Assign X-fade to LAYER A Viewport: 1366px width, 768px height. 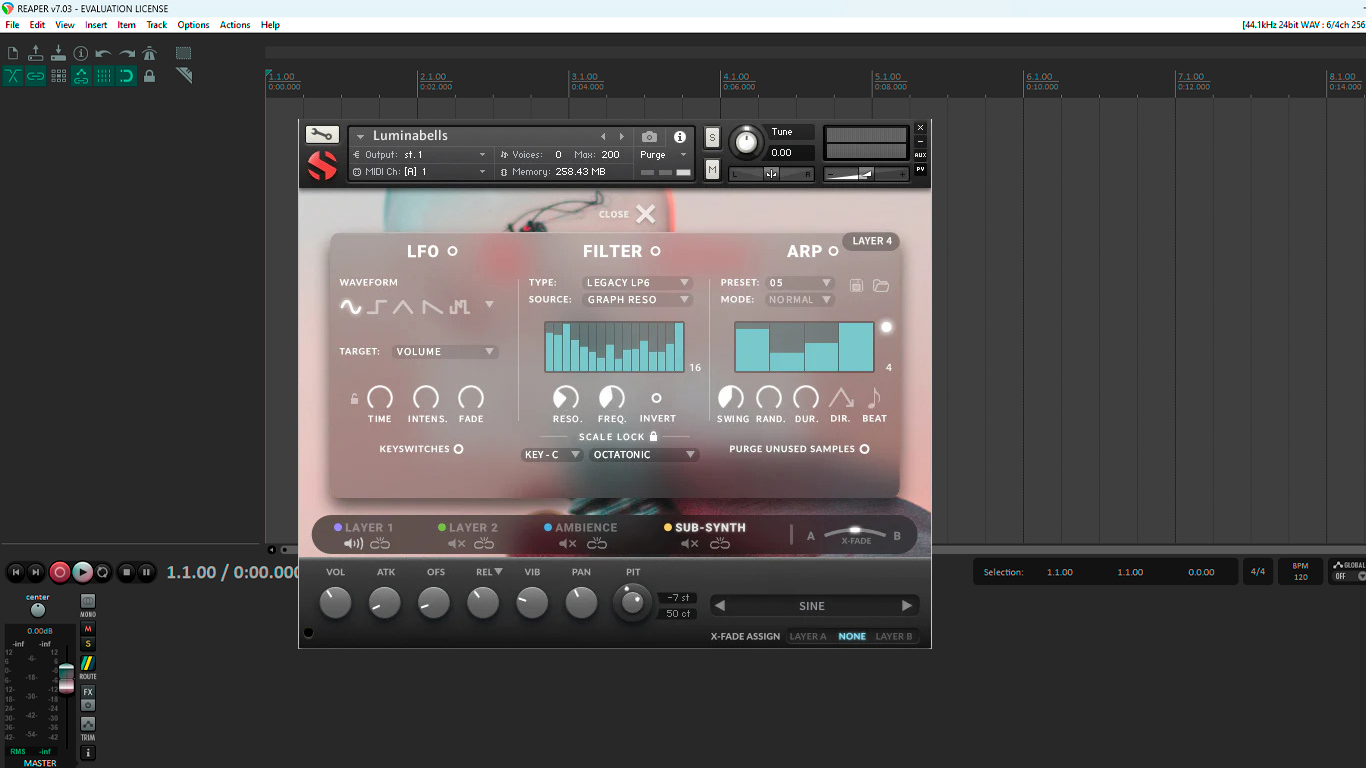808,637
